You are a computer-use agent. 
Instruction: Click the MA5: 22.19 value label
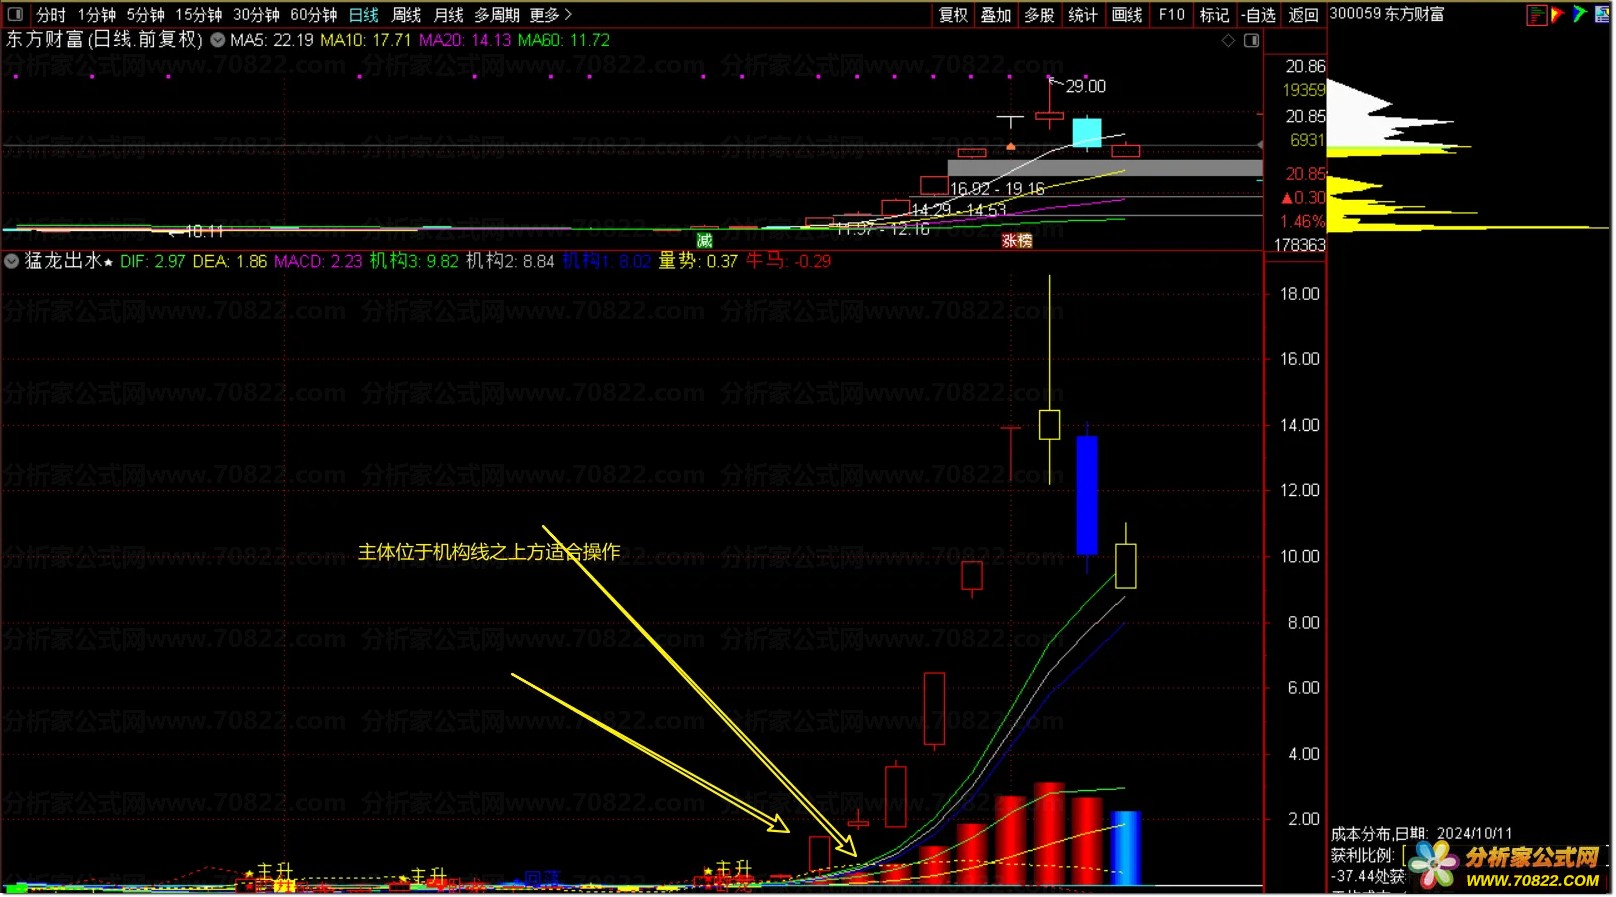[271, 40]
